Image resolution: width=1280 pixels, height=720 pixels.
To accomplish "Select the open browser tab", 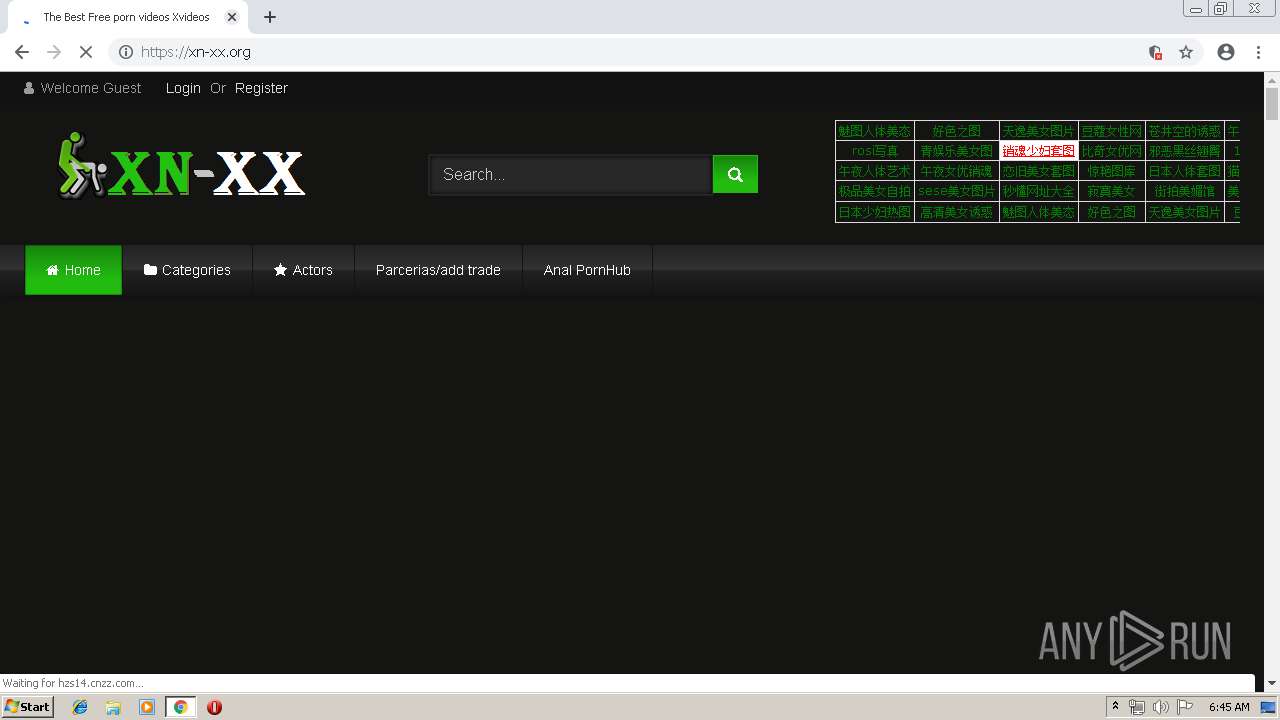I will click(x=127, y=17).
